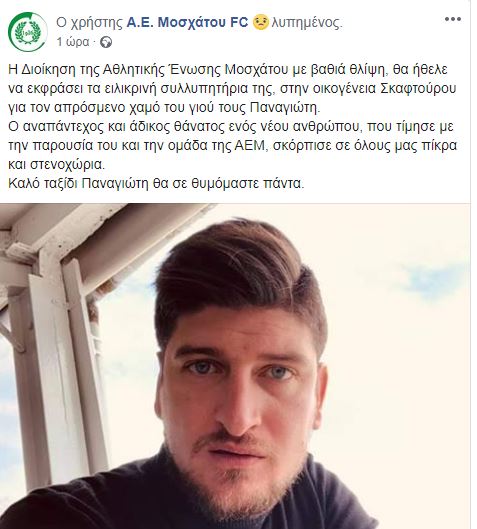Click the line starting "Ο αναπάντεχος και άδικος"
477x529 pixels.
pos(231,127)
